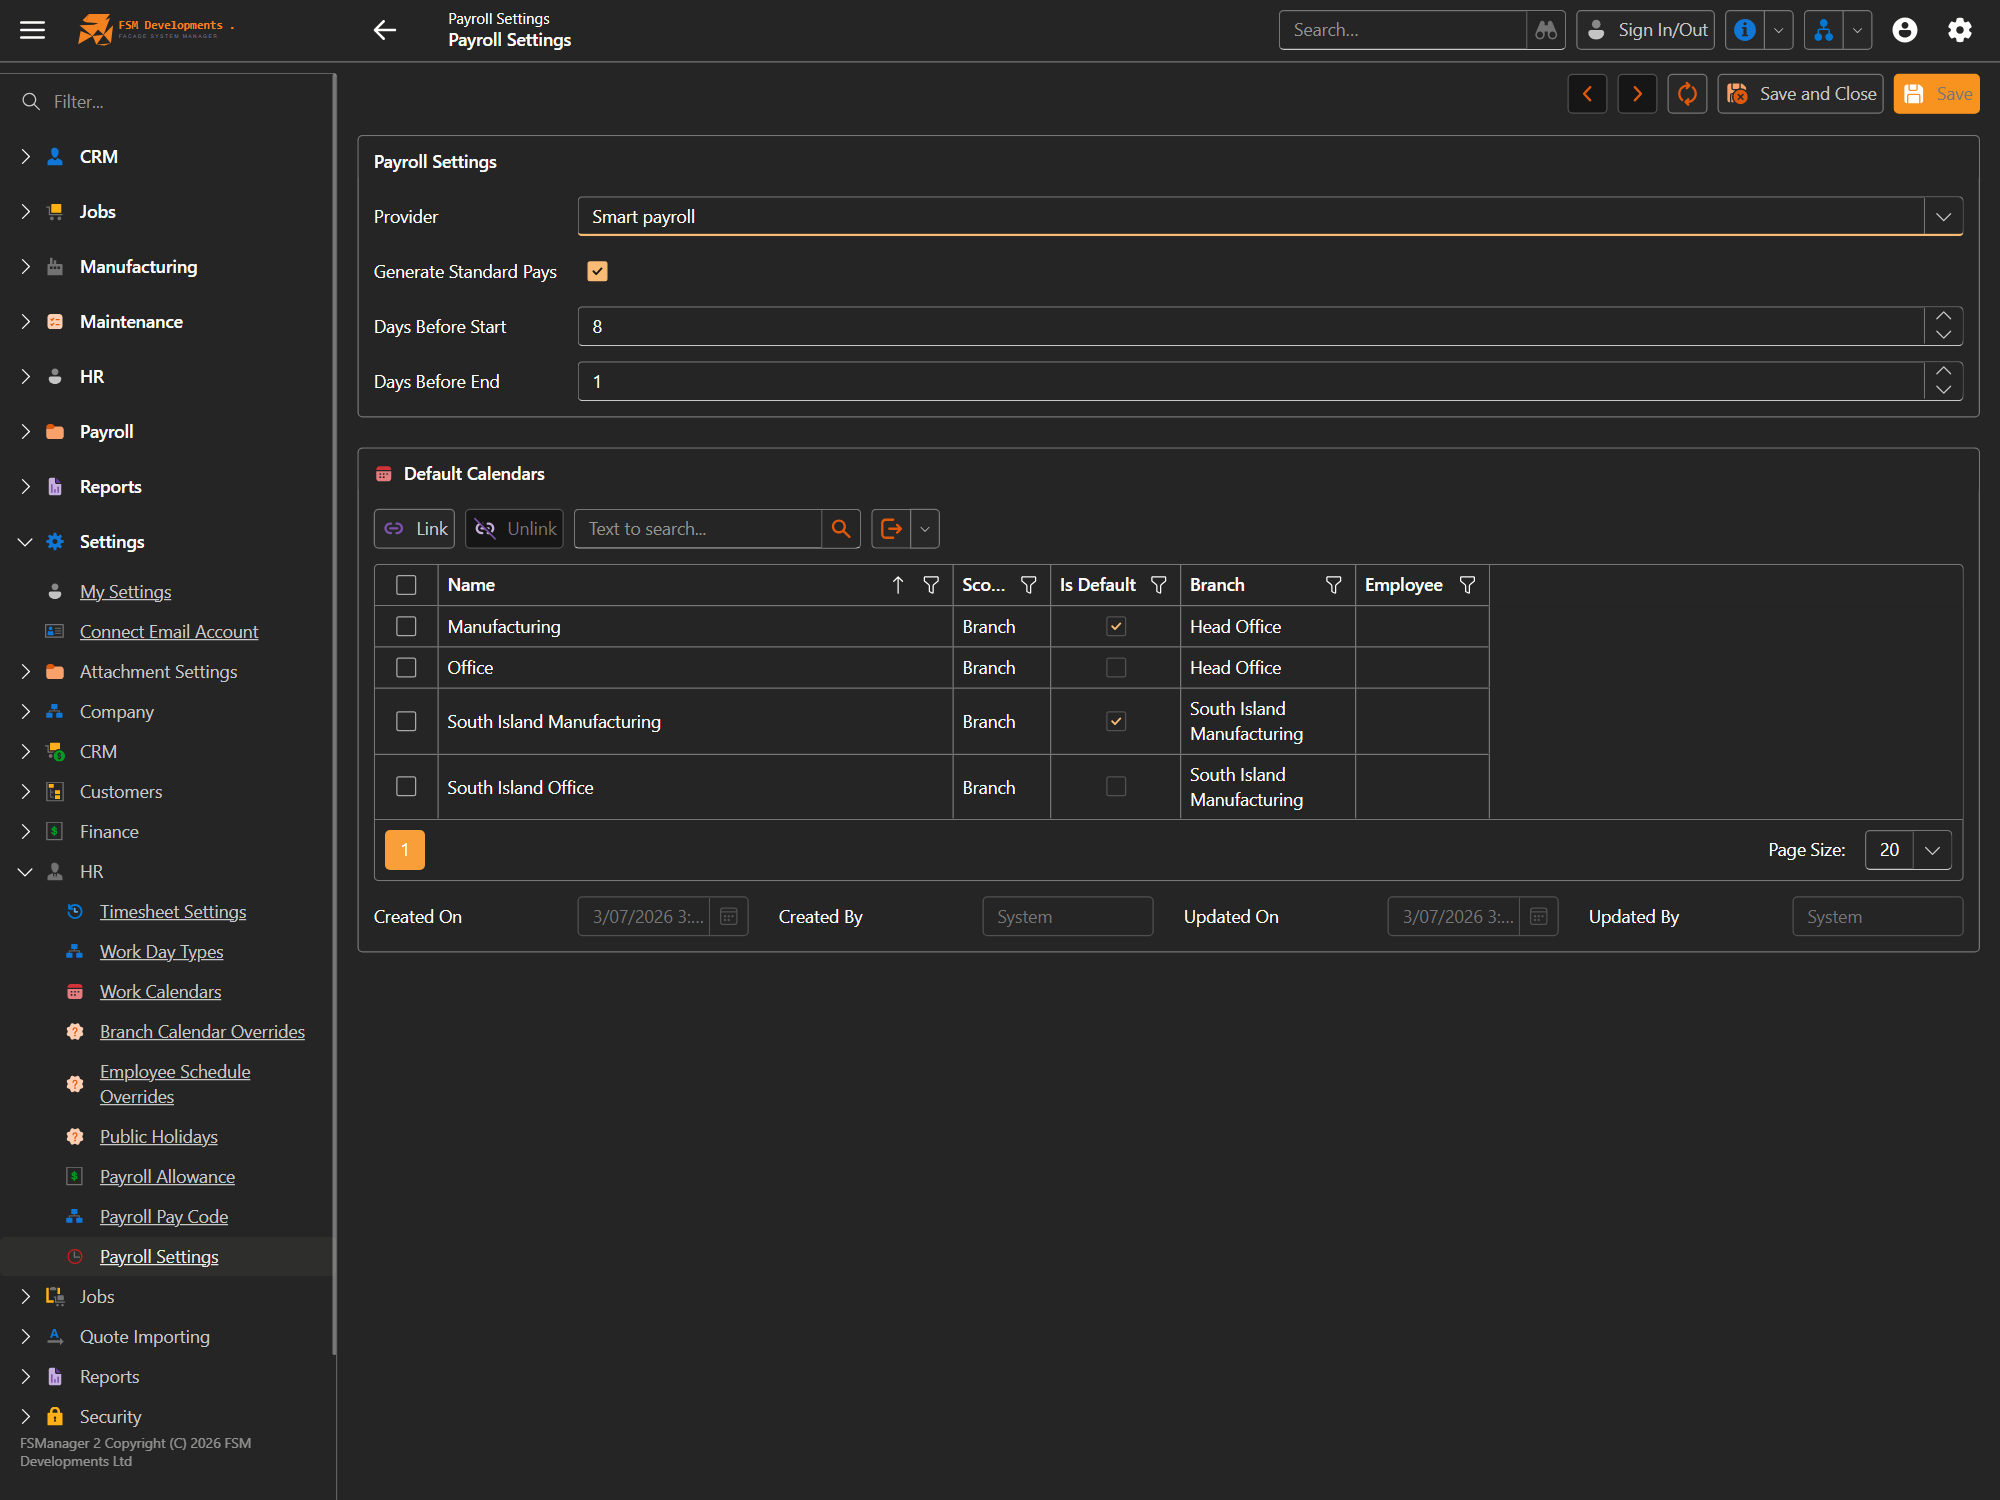Screen dimensions: 2000x1500
Task: Go to page 1 of calendars
Action: [405, 850]
